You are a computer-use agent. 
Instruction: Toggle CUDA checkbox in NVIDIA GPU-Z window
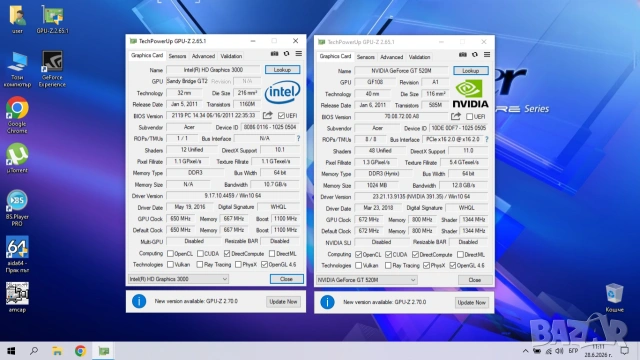(389, 255)
